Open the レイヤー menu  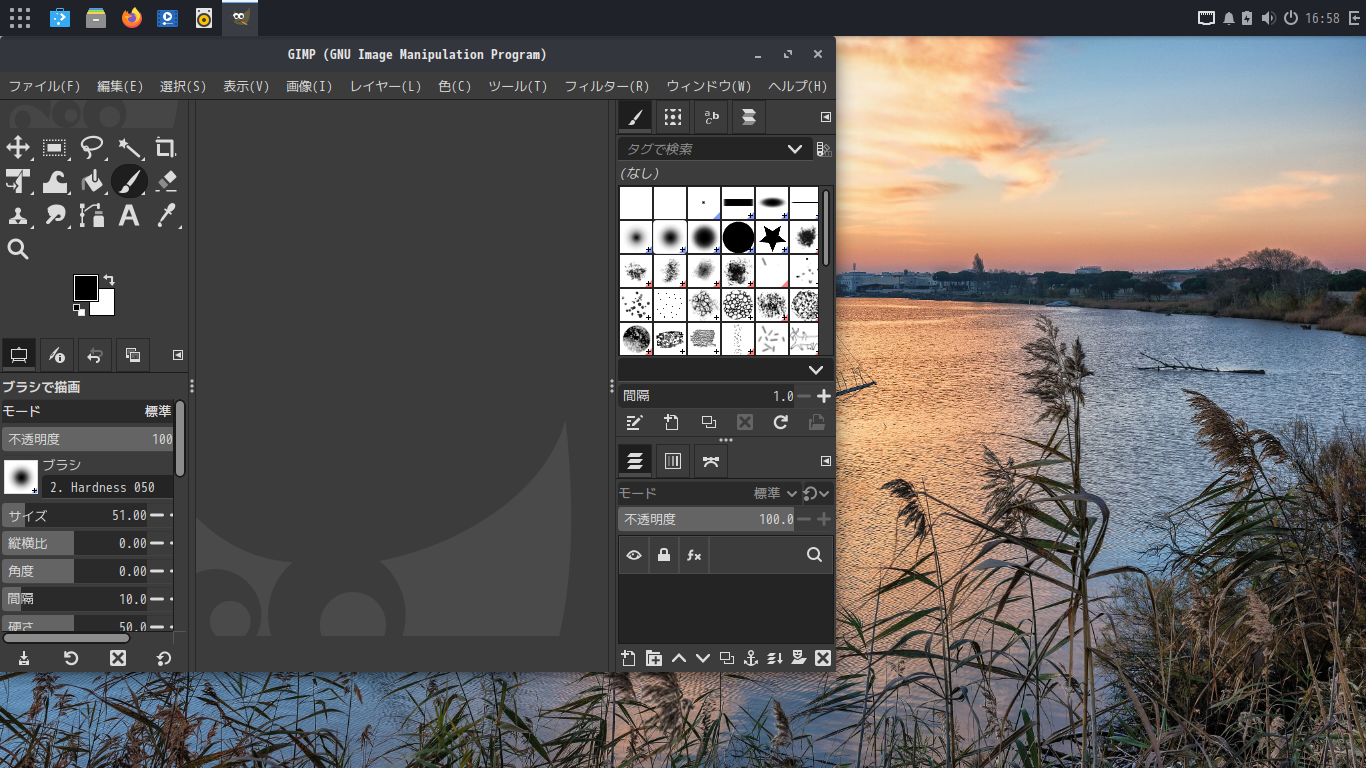(385, 86)
